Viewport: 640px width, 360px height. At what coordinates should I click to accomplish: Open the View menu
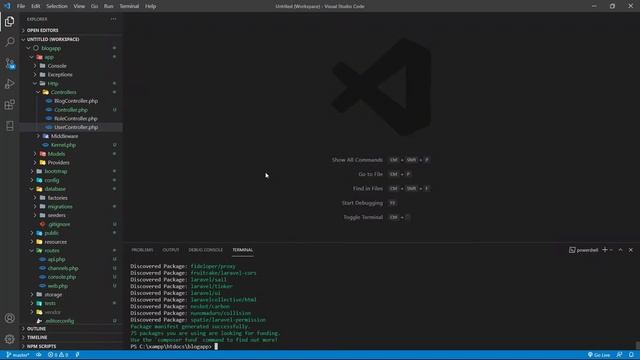79,6
